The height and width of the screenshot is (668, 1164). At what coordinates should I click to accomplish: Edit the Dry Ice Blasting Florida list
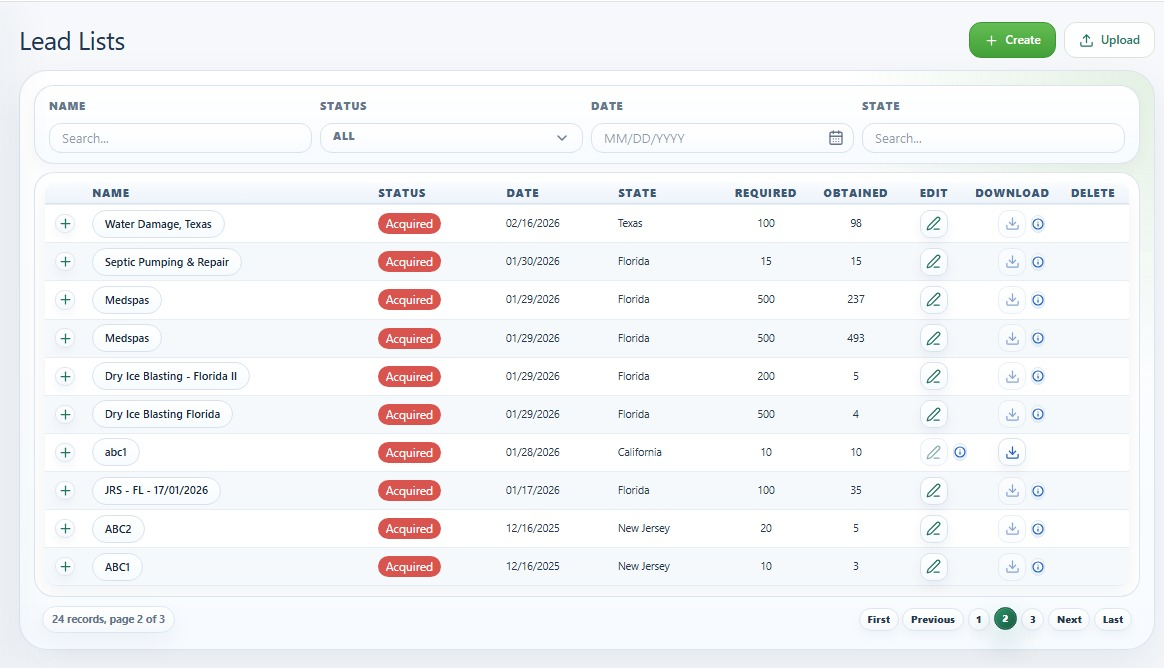[933, 414]
